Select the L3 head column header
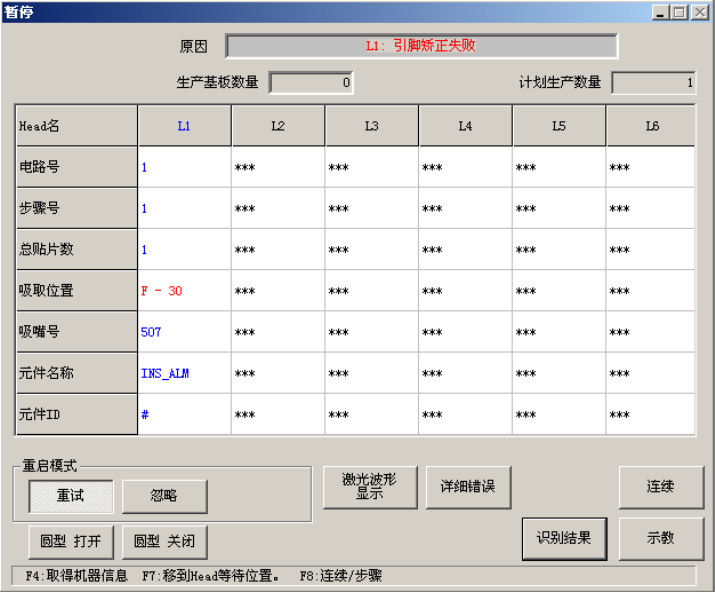 [372, 126]
